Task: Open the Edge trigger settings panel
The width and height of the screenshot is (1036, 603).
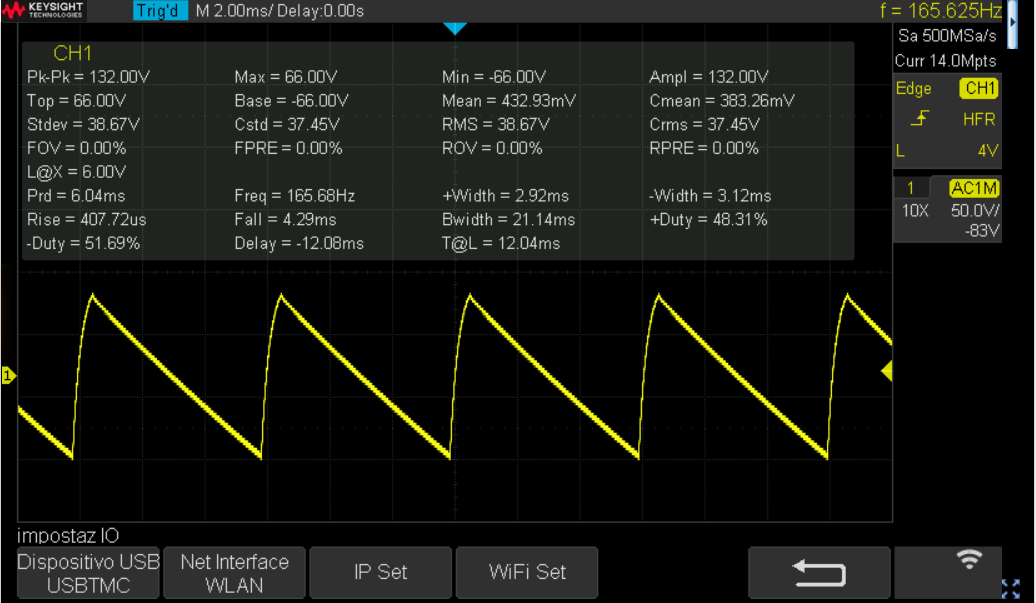Action: click(x=914, y=89)
